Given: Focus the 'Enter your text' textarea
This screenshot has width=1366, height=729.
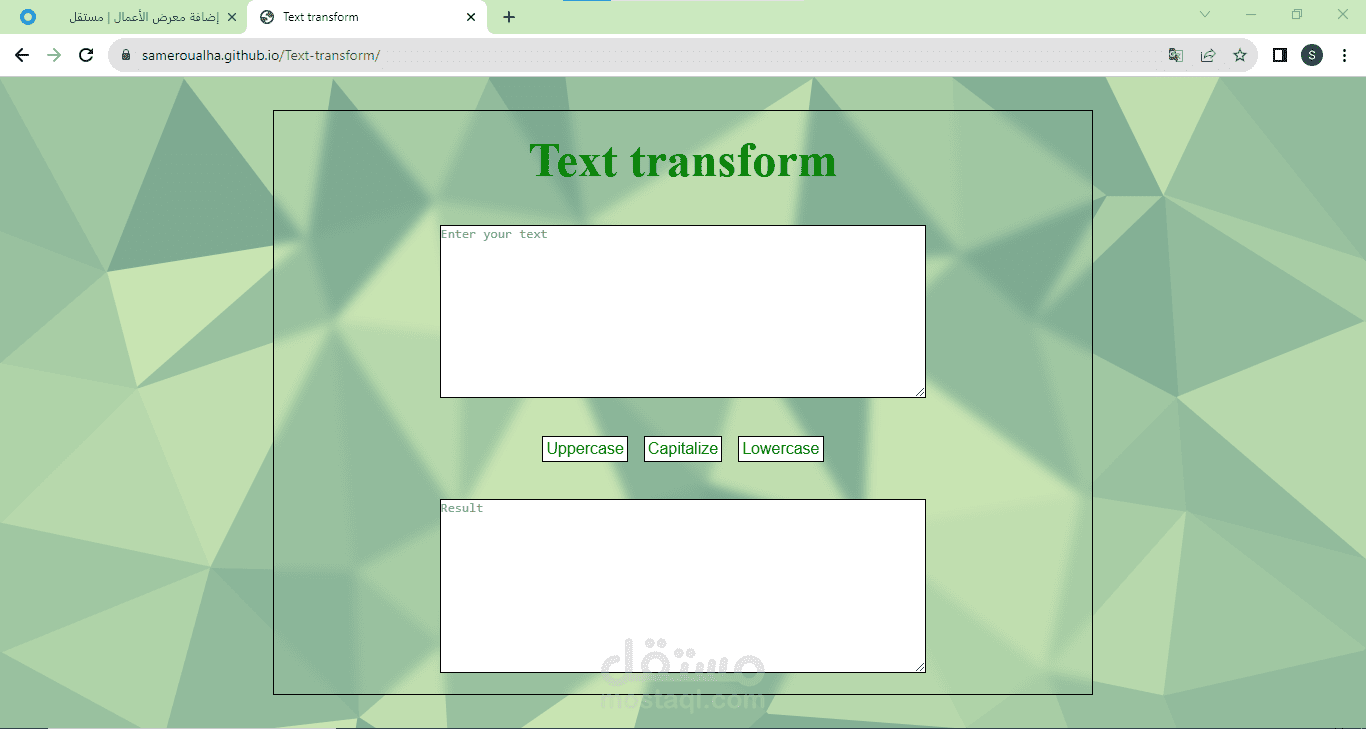Looking at the screenshot, I should pos(683,311).
